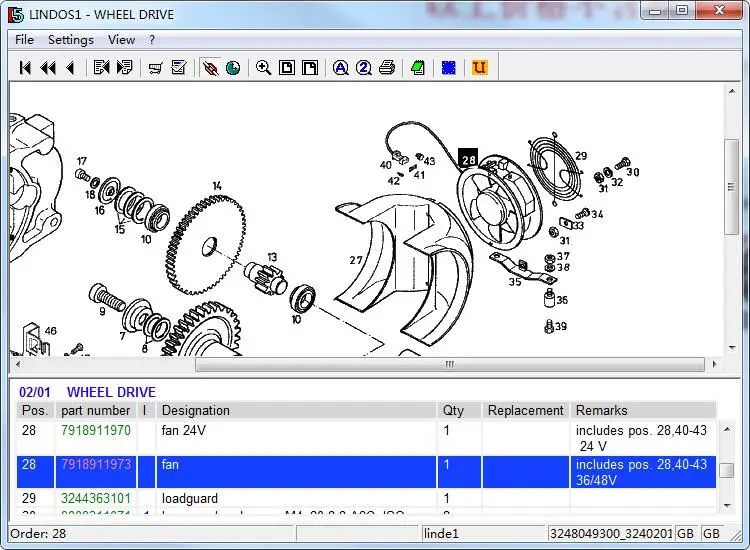
Task: Click the orange U icon
Action: (479, 68)
